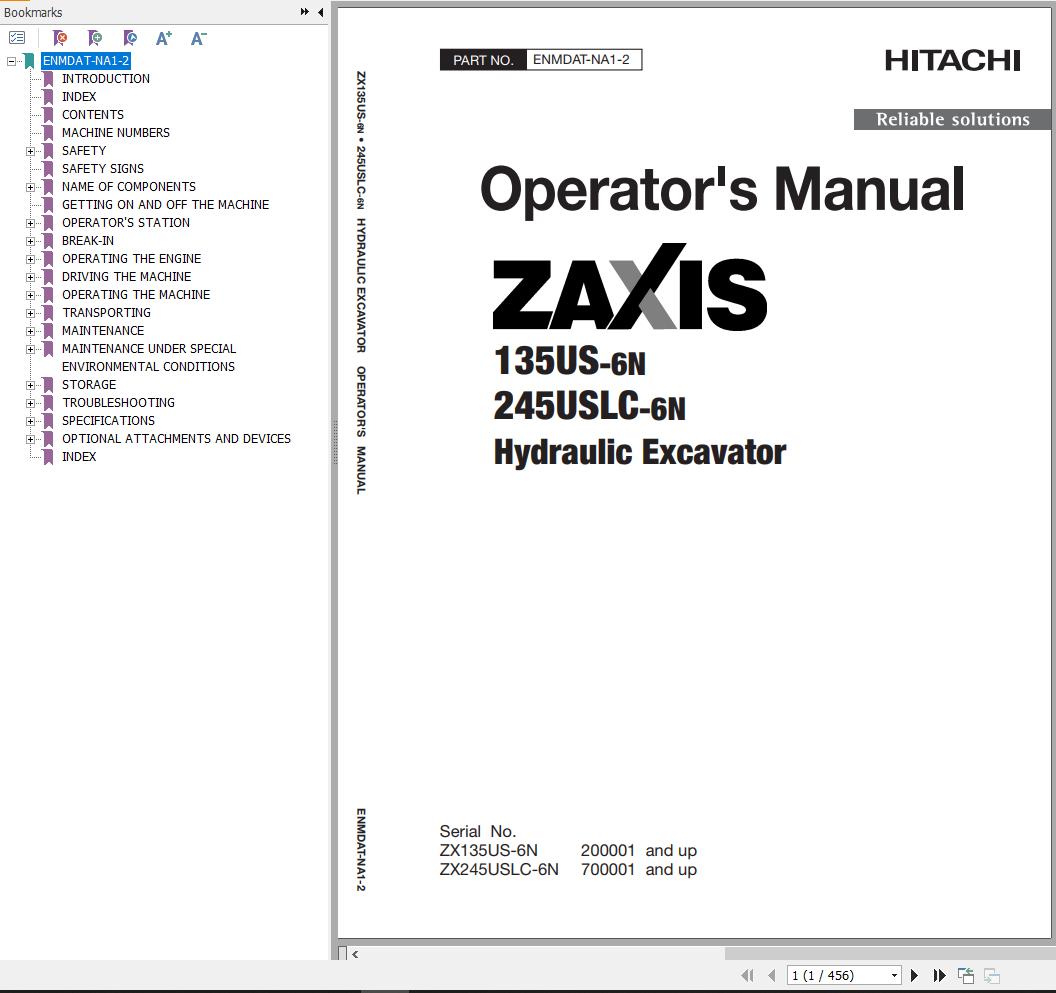Jump to the TROUBLESHOOTING bookmark
The width and height of the screenshot is (1056, 993).
[119, 403]
